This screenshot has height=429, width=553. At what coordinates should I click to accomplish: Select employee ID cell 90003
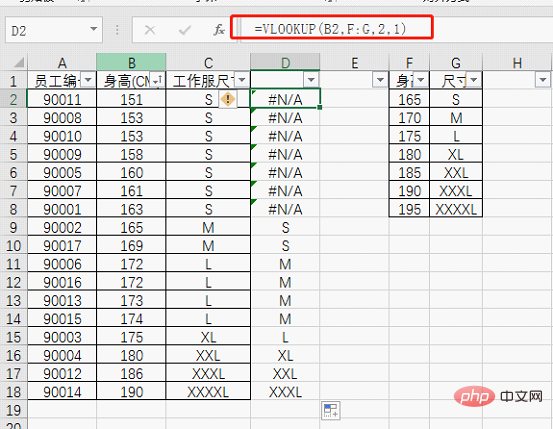coord(62,337)
